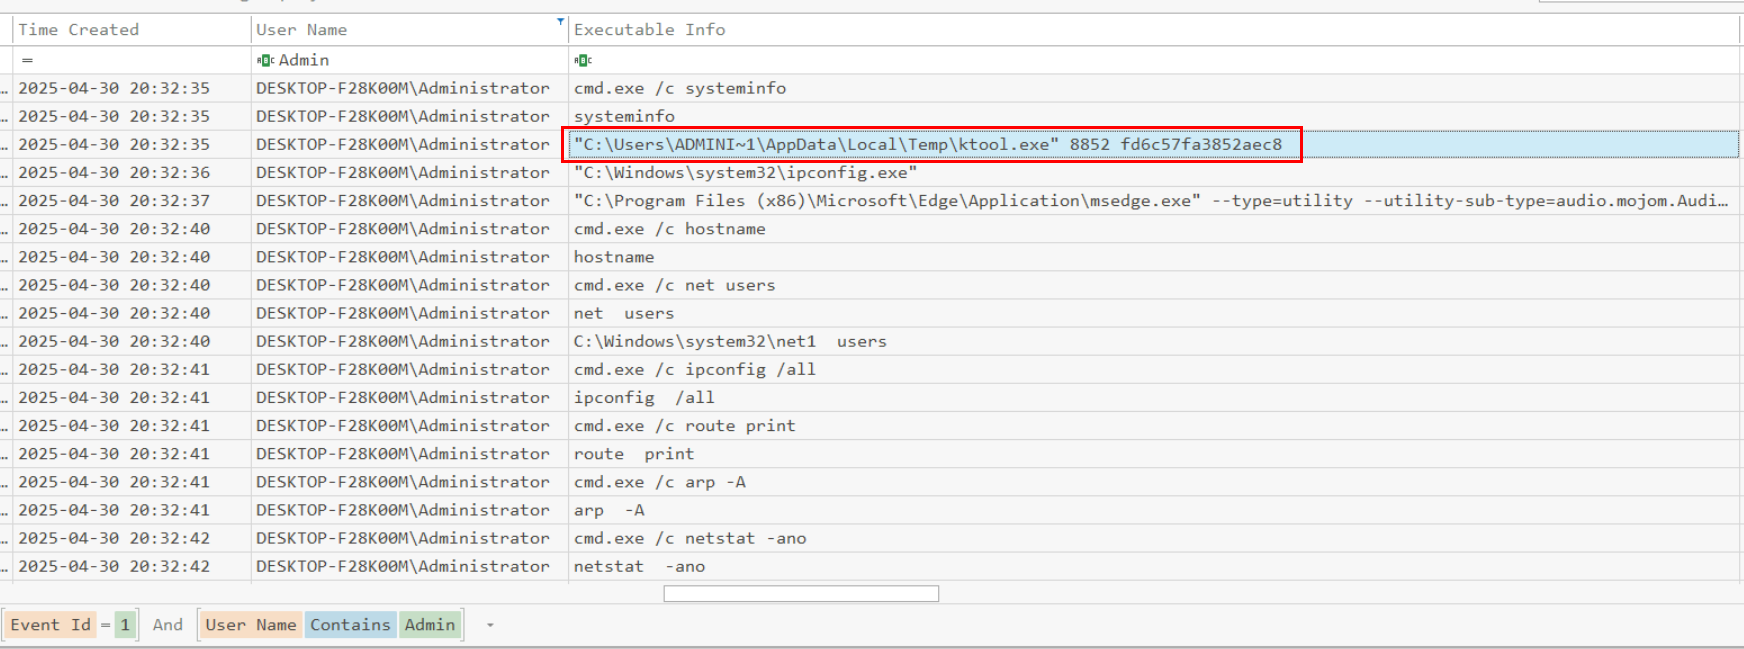Click the equals sign in the Event Id filter

(x=105, y=625)
